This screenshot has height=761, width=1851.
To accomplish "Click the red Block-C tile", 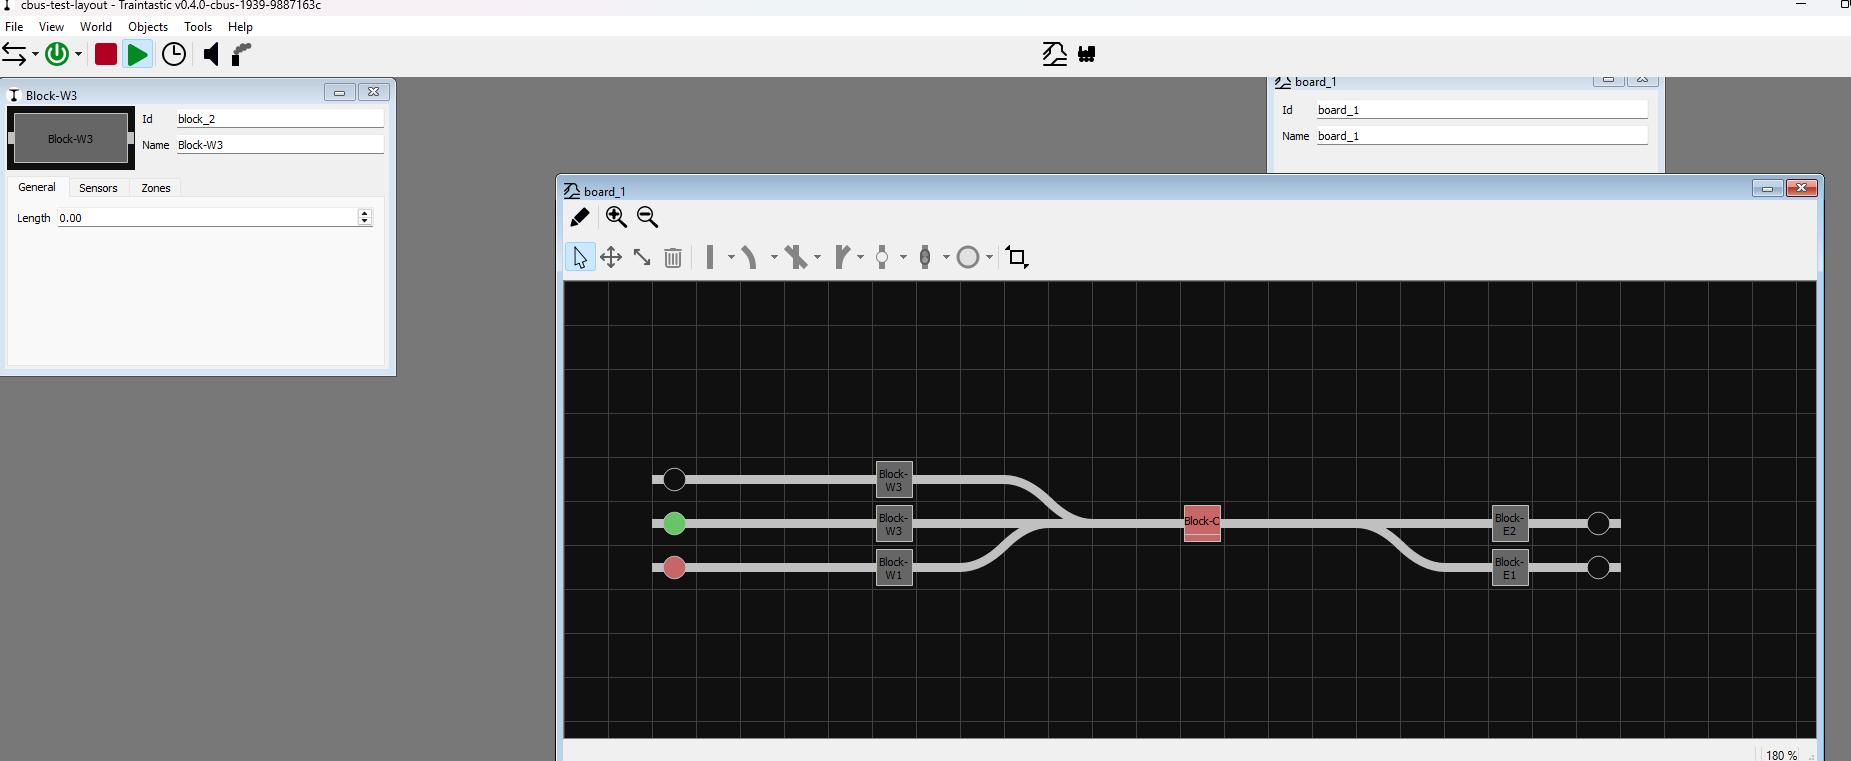I will pyautogui.click(x=1202, y=522).
